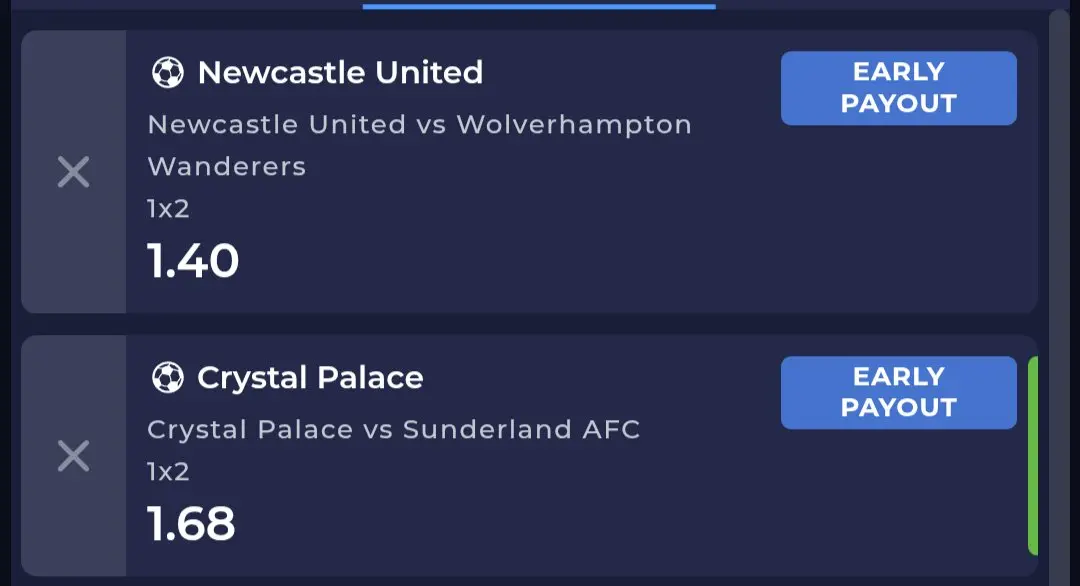Click the 1.68 odds value
The width and height of the screenshot is (1080, 586).
(191, 523)
